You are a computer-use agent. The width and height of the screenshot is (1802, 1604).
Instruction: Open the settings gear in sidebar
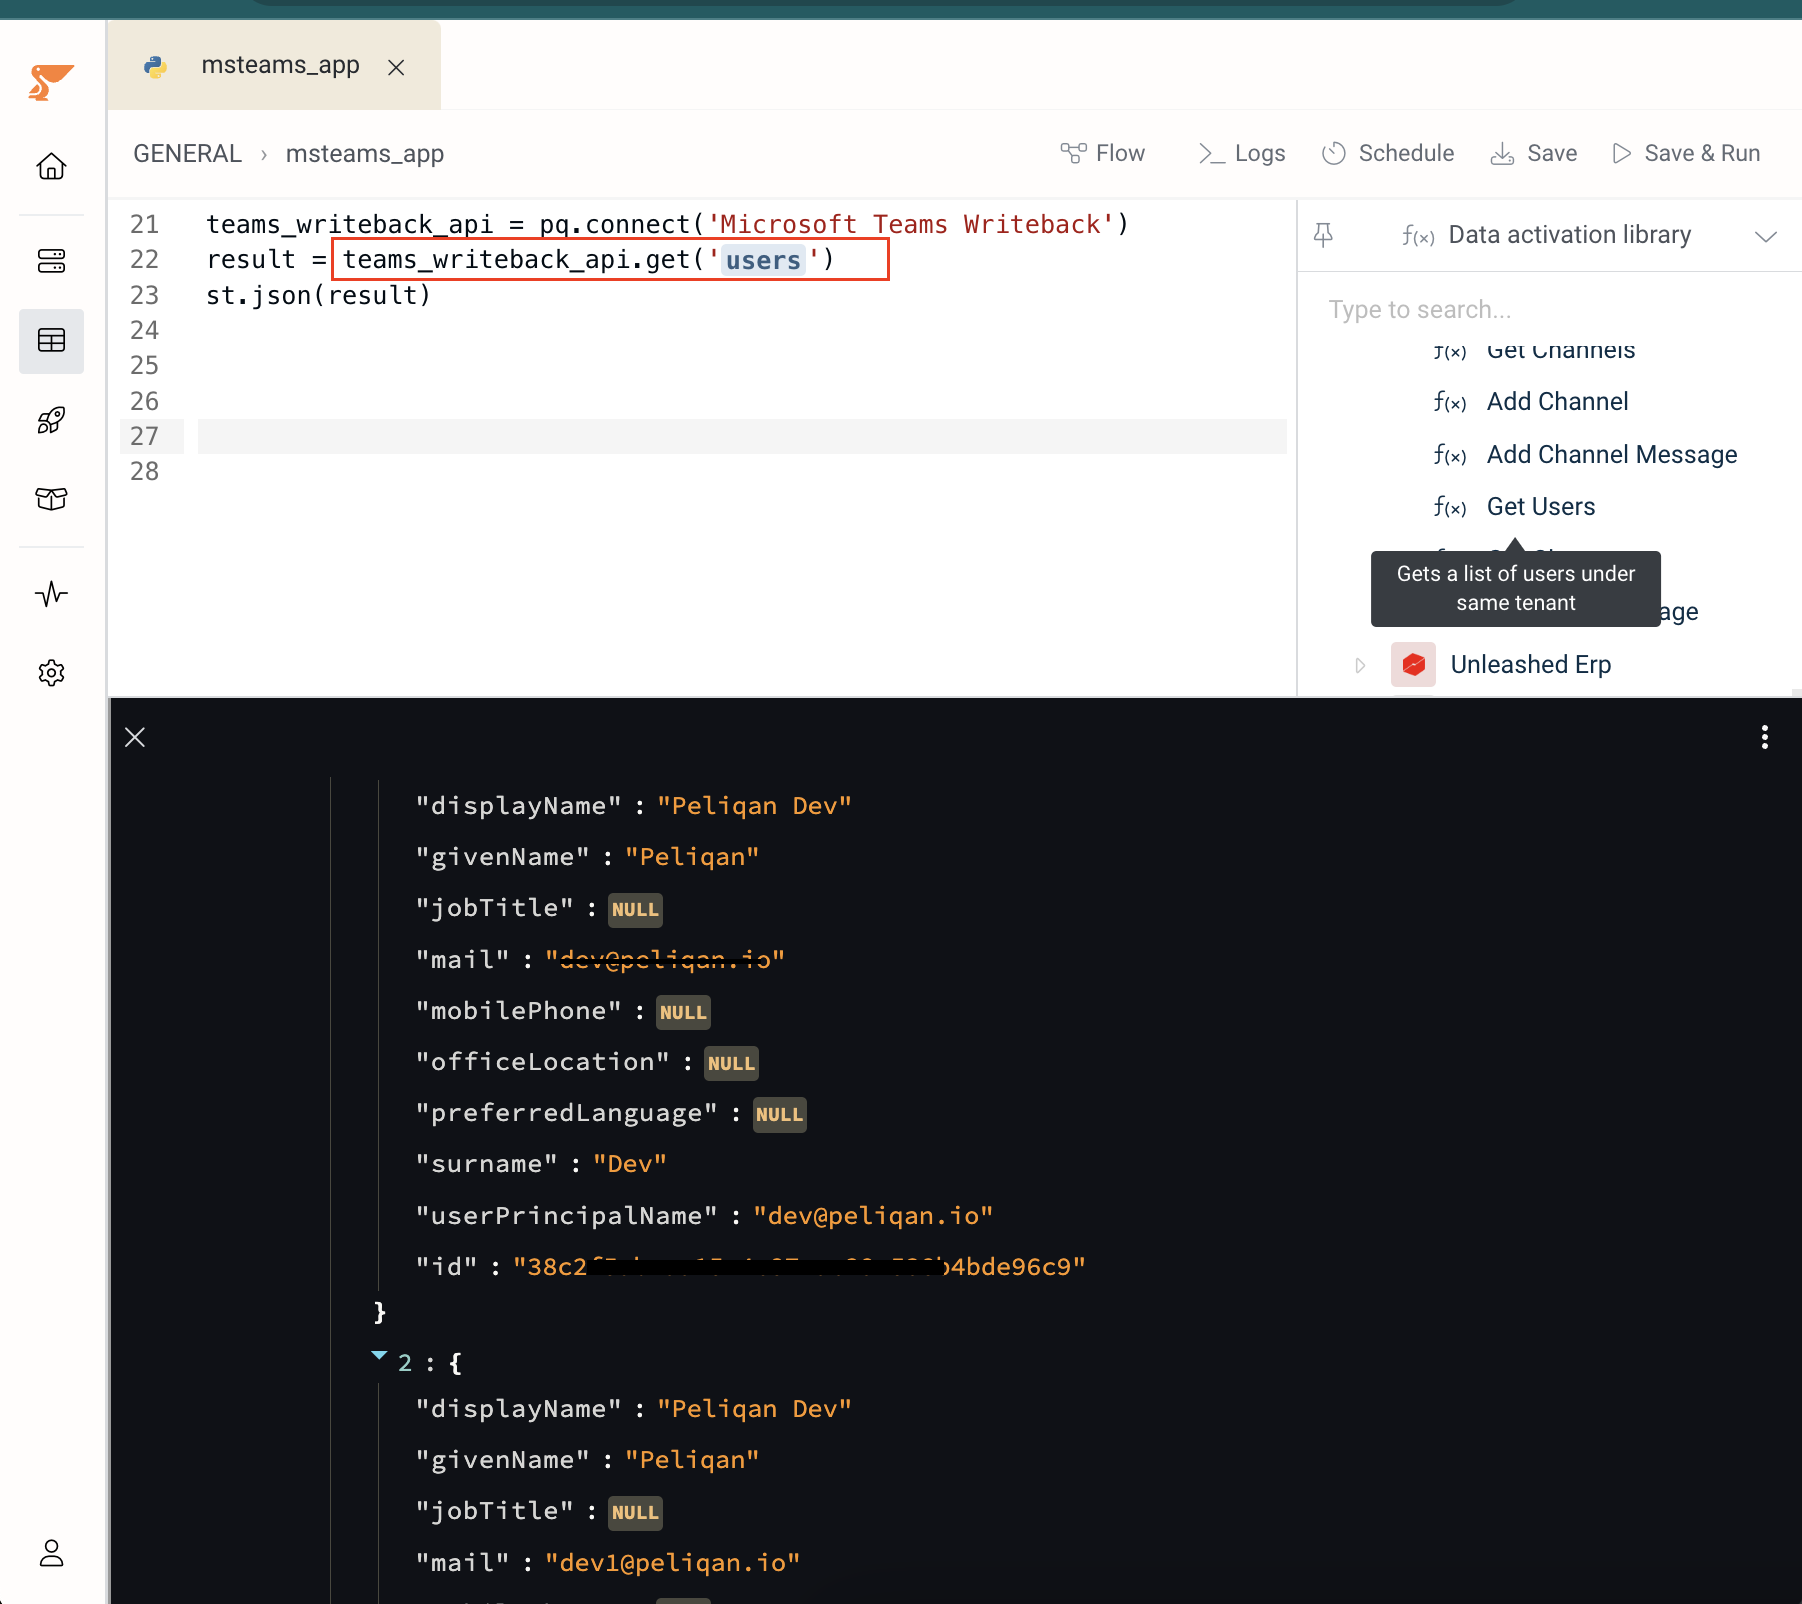(x=51, y=673)
